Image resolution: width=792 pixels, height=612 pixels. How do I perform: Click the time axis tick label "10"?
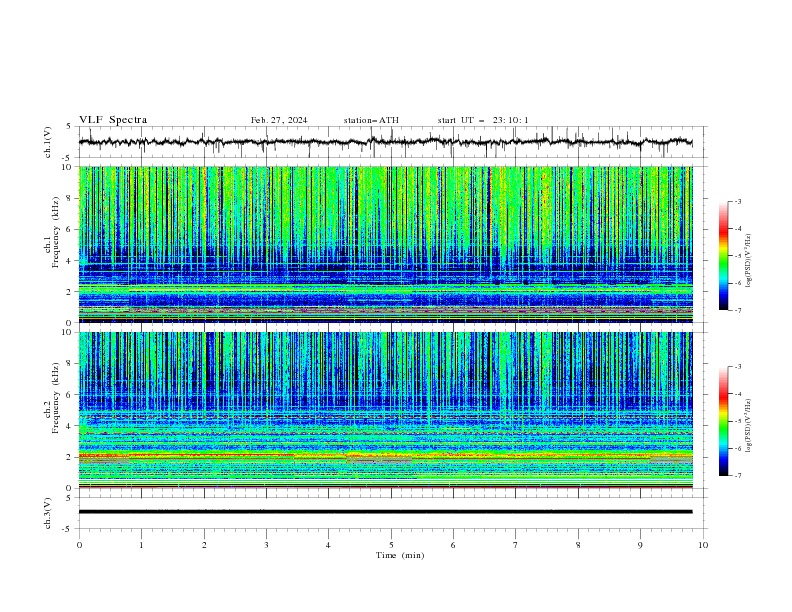pyautogui.click(x=703, y=545)
